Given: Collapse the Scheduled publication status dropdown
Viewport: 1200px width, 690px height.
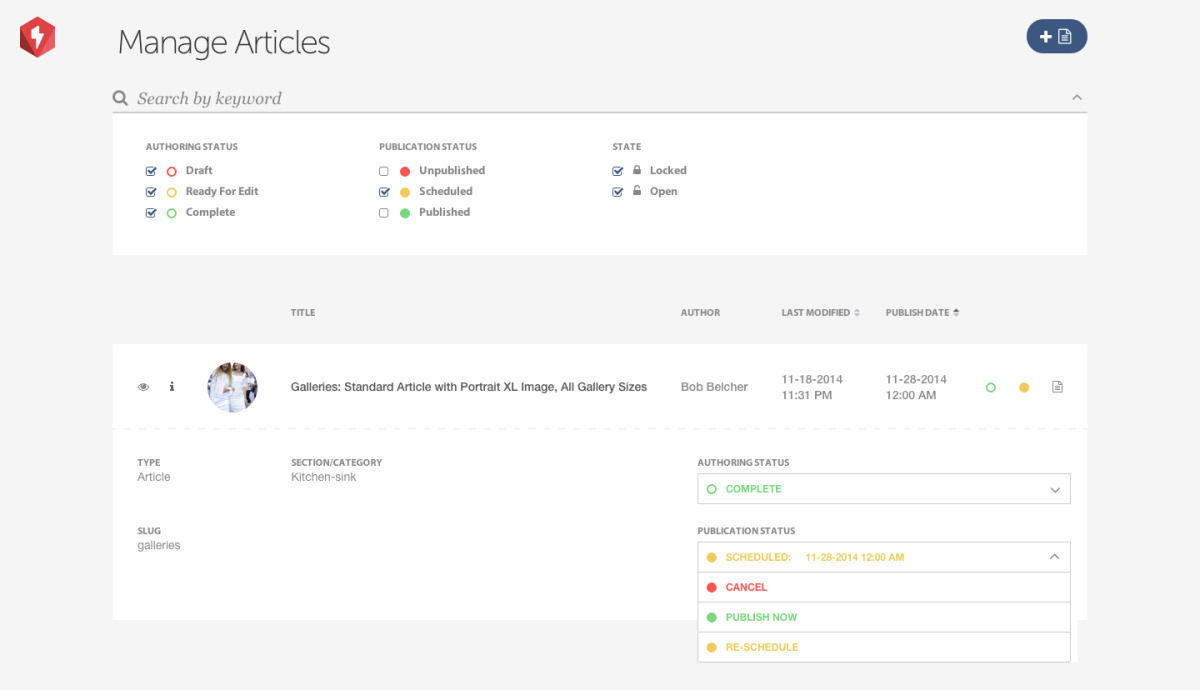Looking at the screenshot, I should click(1054, 557).
